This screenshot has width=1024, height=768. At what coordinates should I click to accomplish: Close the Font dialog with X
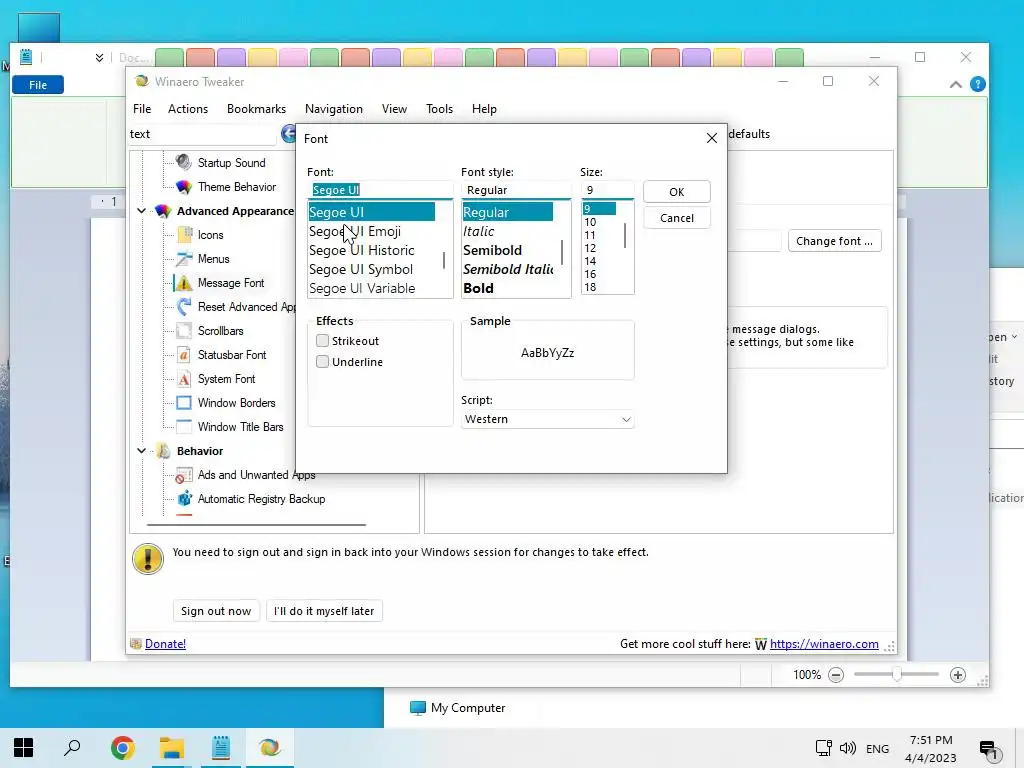pyautogui.click(x=712, y=138)
